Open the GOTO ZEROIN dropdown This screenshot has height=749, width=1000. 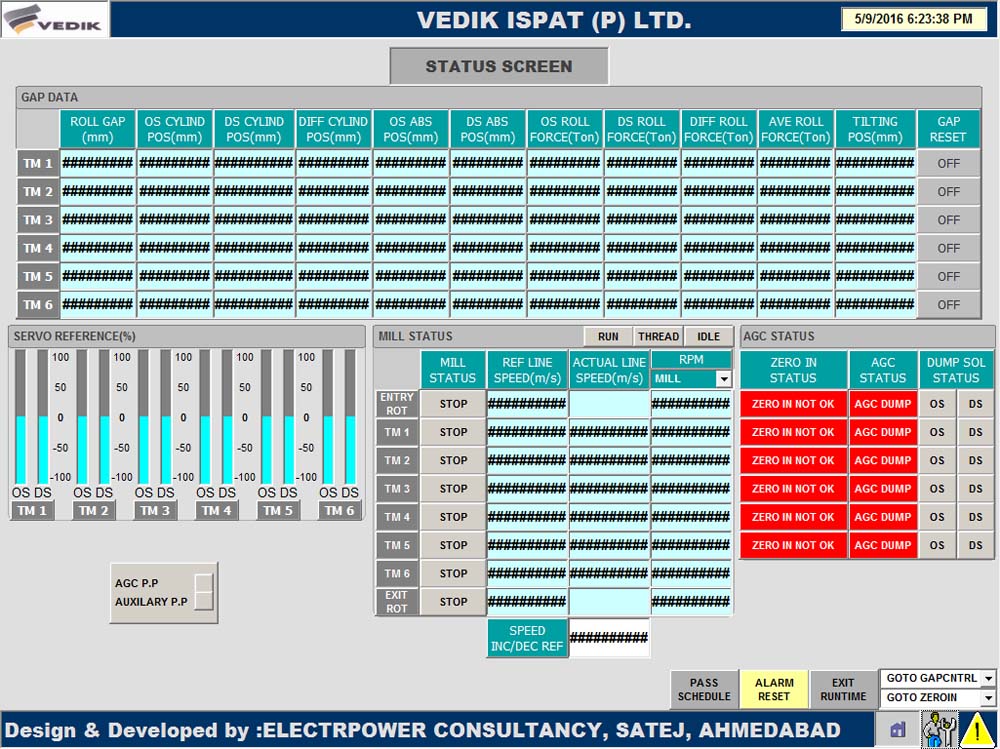tap(988, 697)
